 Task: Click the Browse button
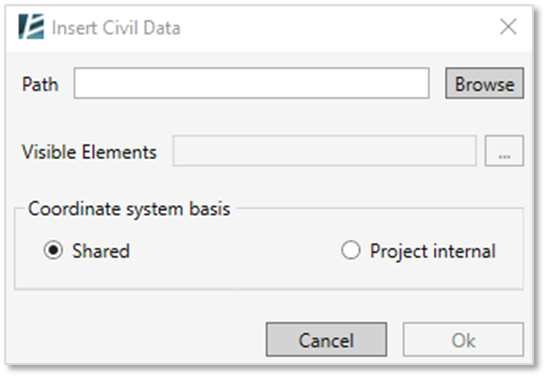pos(485,83)
